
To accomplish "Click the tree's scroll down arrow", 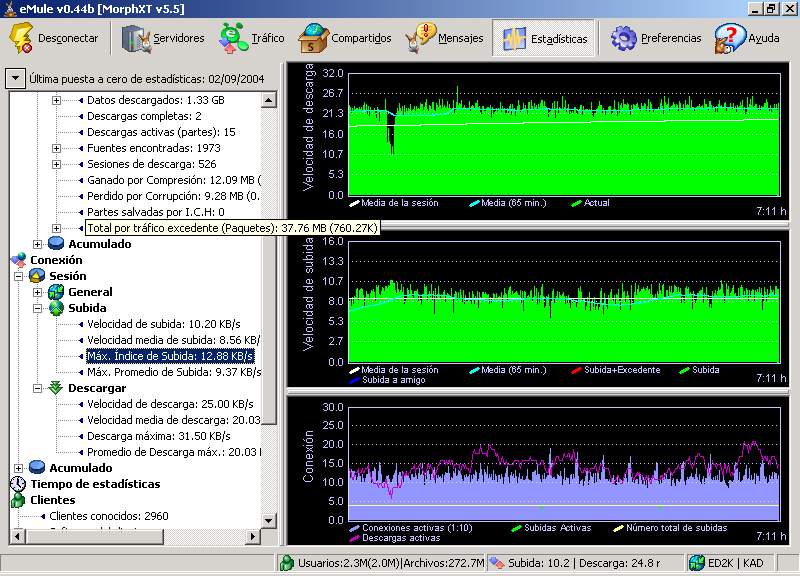I will point(269,521).
